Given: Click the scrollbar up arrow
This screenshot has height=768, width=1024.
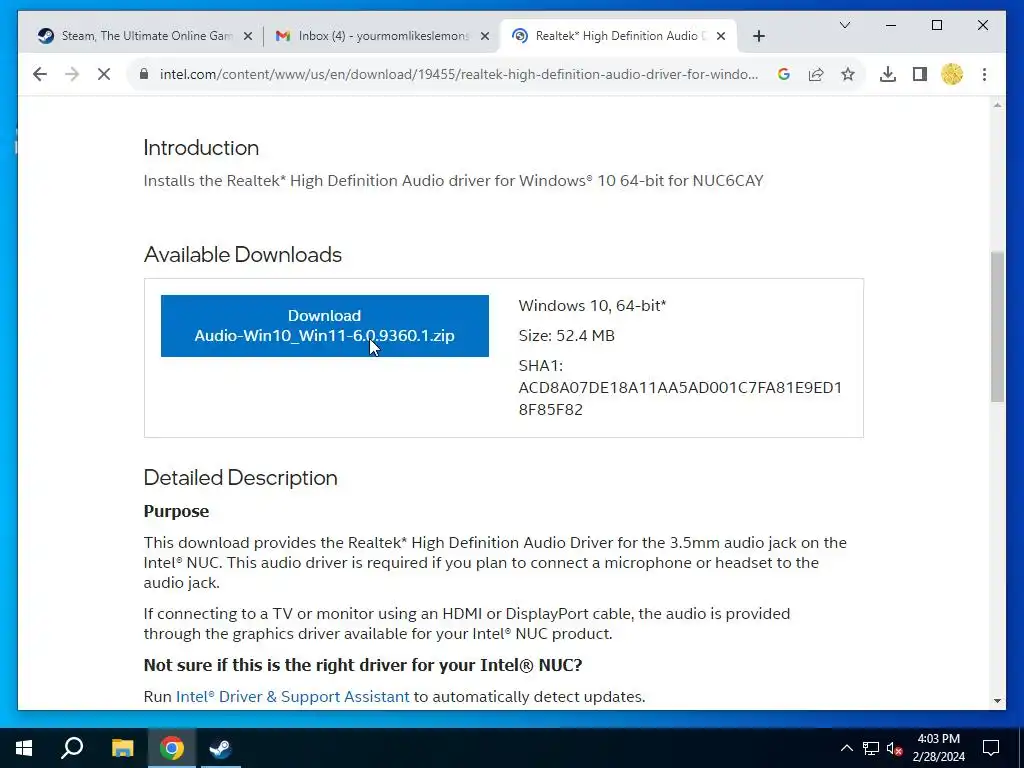Looking at the screenshot, I should pyautogui.click(x=997, y=105).
